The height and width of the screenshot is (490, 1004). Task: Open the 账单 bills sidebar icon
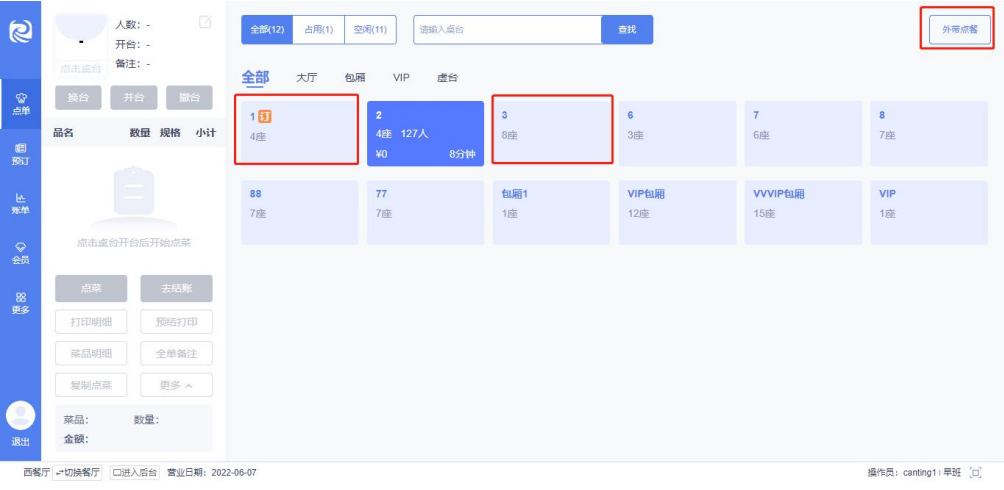[20, 203]
